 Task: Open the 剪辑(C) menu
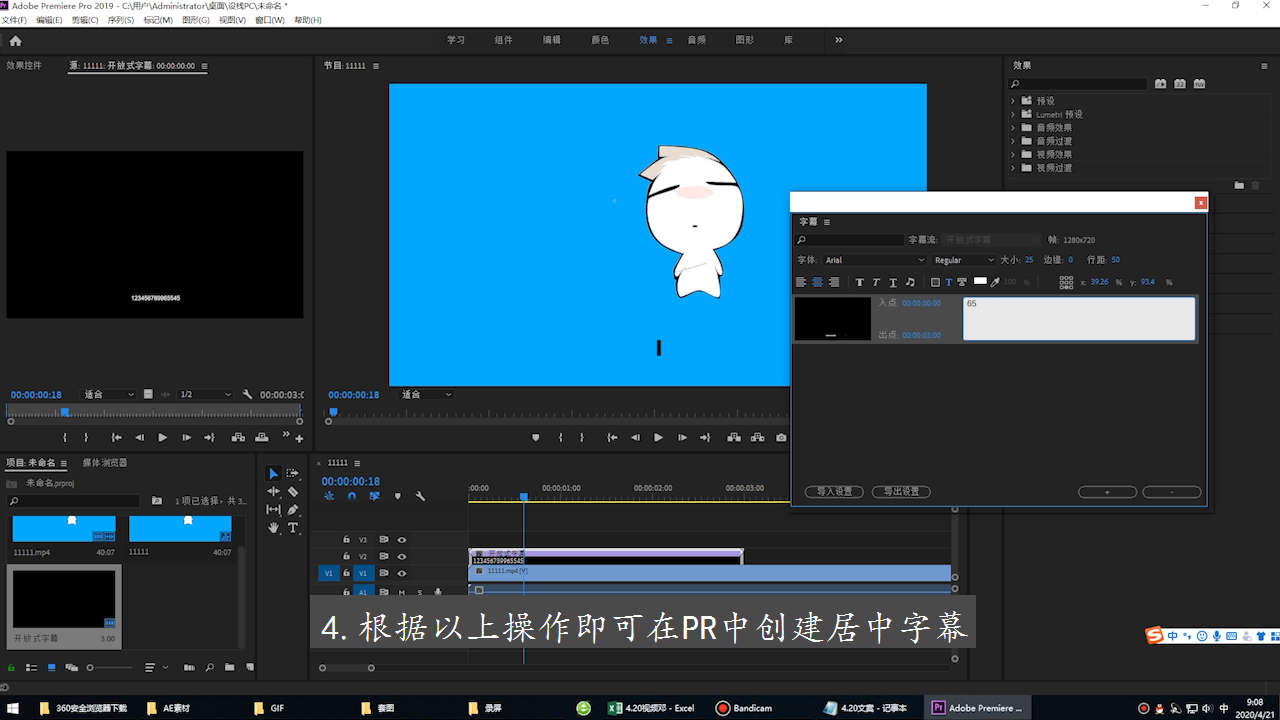click(x=84, y=20)
